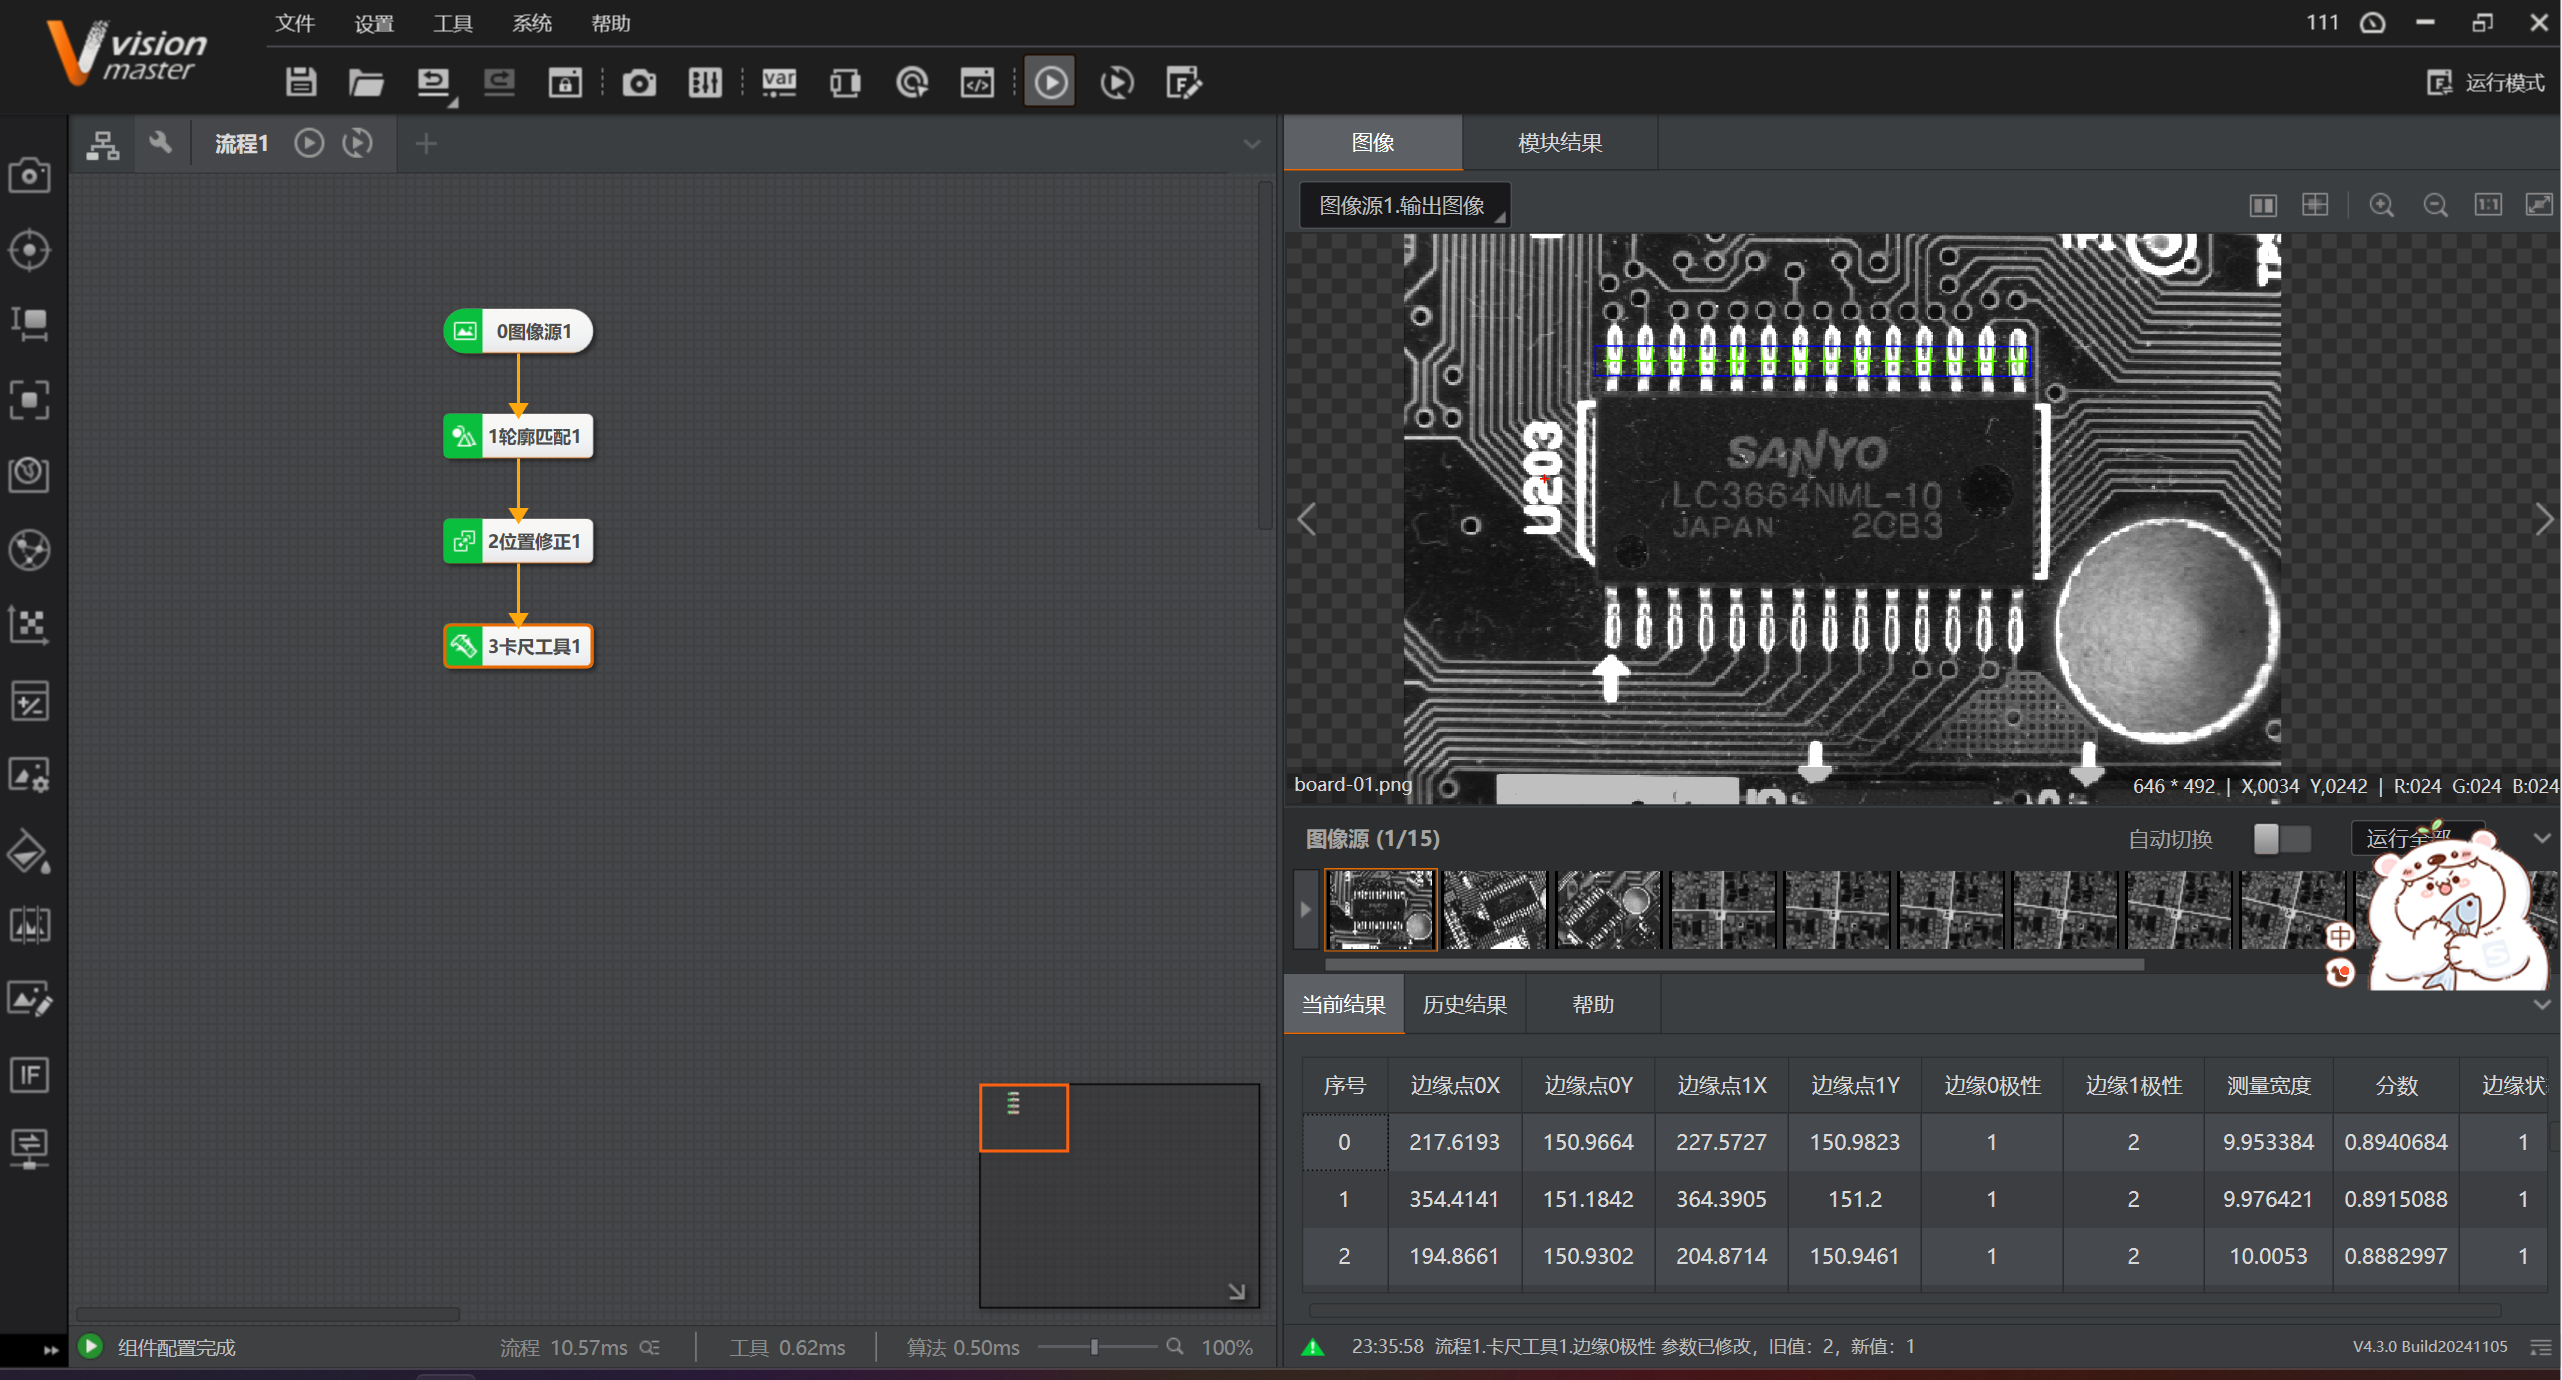Open the folder icon in the toolbar
The width and height of the screenshot is (2562, 1380).
click(x=366, y=82)
